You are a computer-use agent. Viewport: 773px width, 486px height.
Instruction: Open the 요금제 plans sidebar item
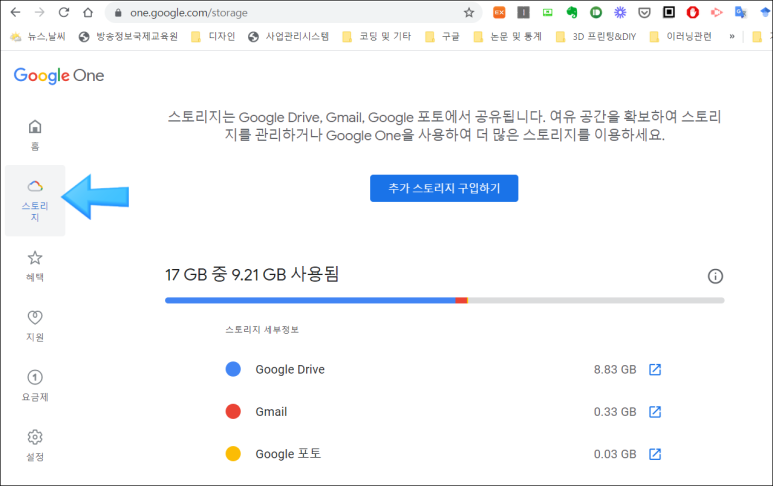tap(35, 386)
